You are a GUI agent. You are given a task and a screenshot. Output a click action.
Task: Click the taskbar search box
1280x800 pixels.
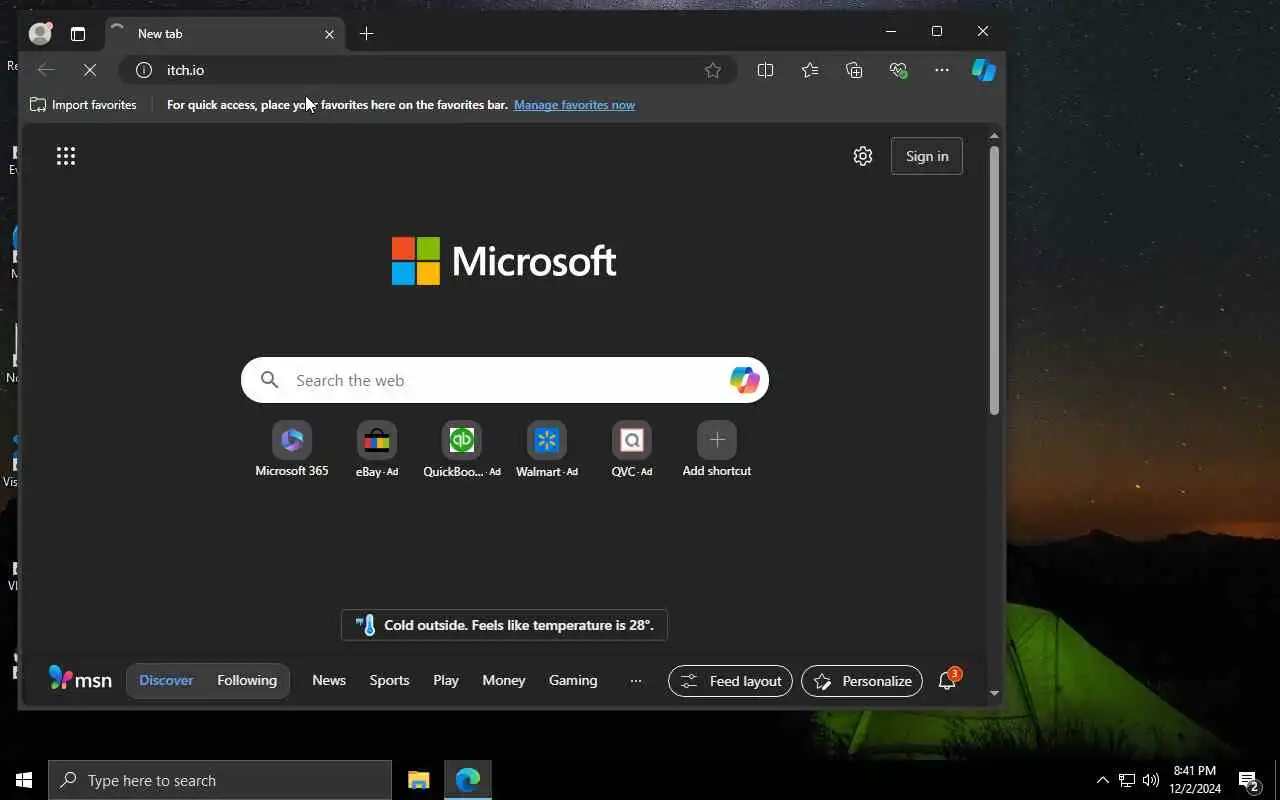coord(220,780)
